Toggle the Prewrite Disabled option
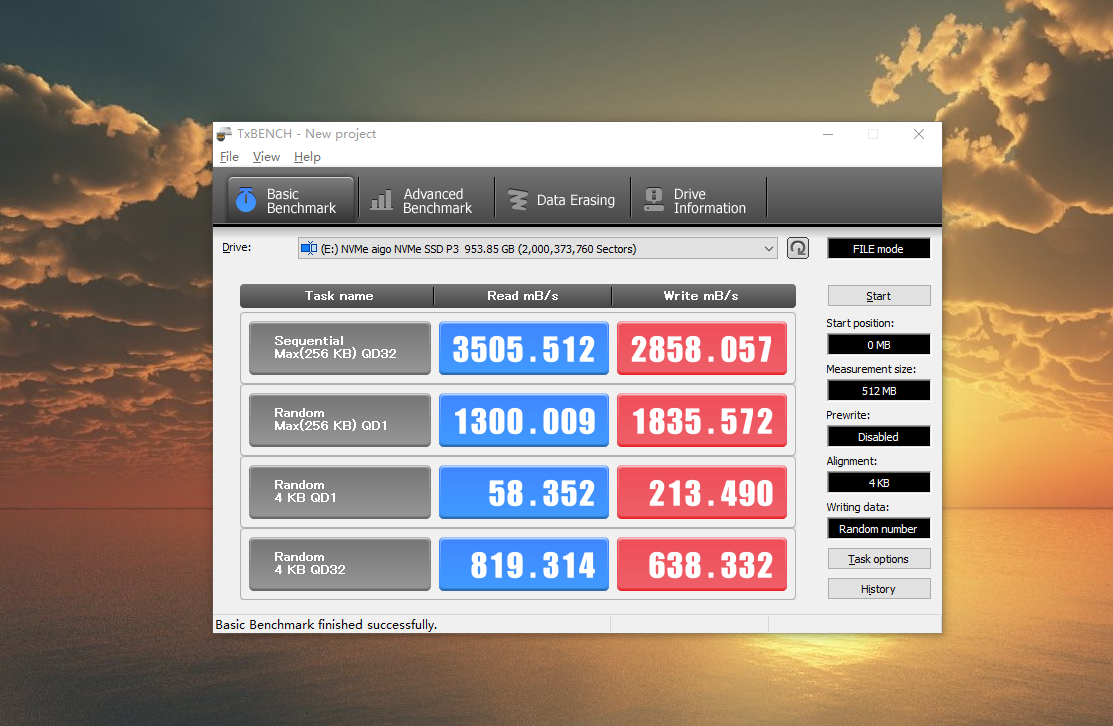The width and height of the screenshot is (1113, 726). (879, 437)
